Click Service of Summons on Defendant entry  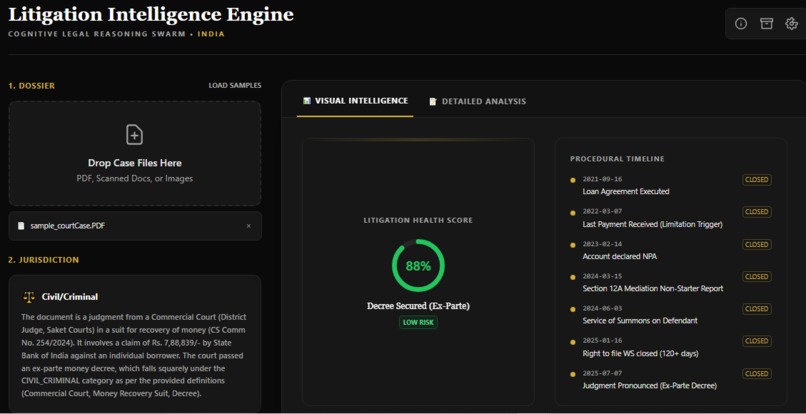[x=640, y=320]
